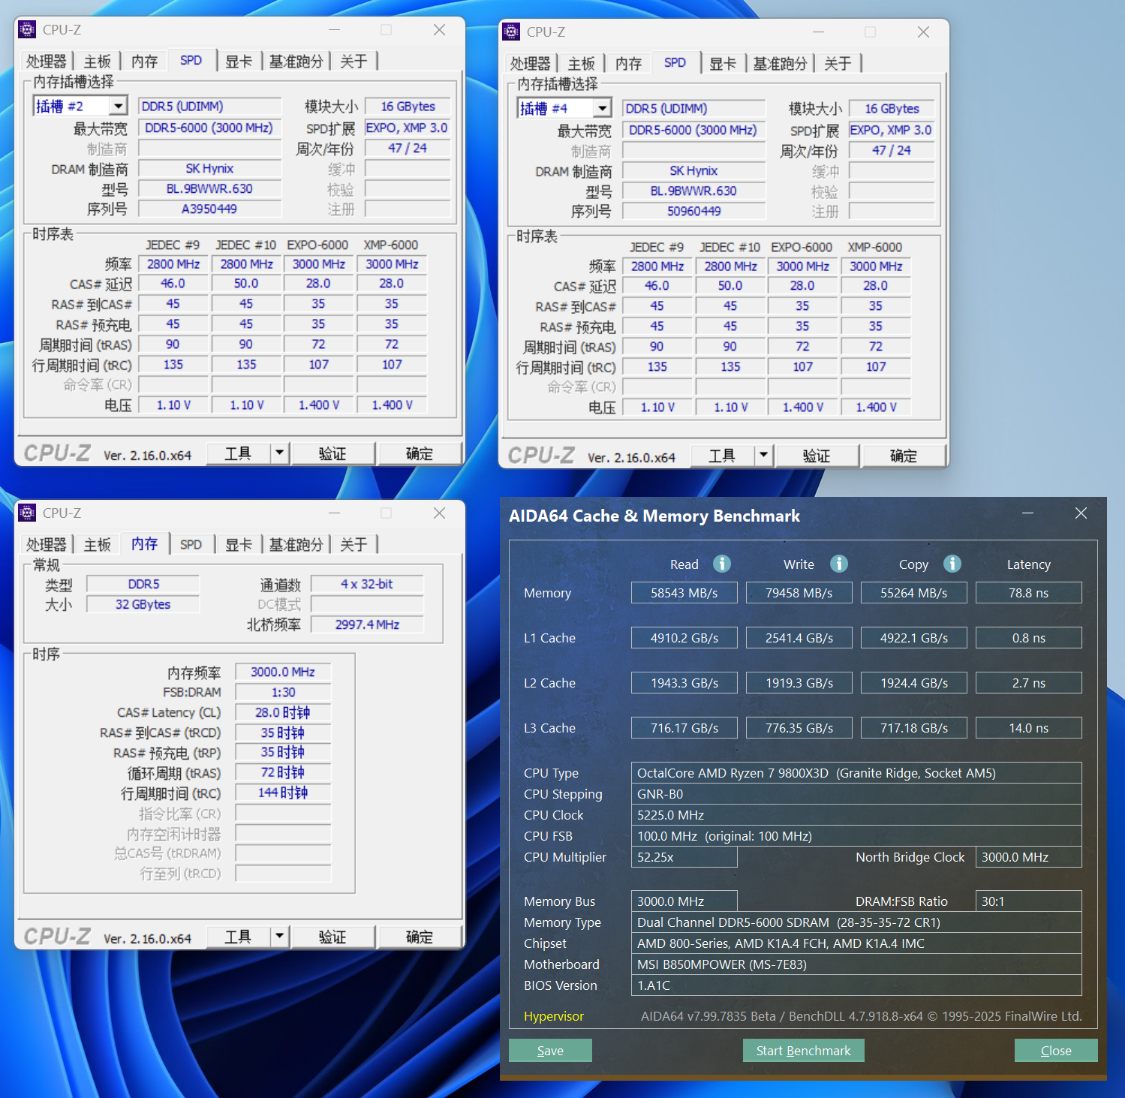Click CPU Clock field 5225.0 MHz
Screen dimensions: 1125x1098
[857, 815]
